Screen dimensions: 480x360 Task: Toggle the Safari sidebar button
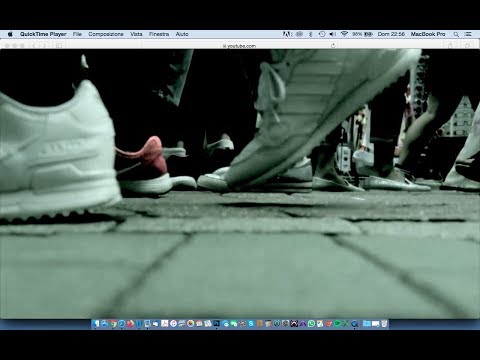coord(59,45)
